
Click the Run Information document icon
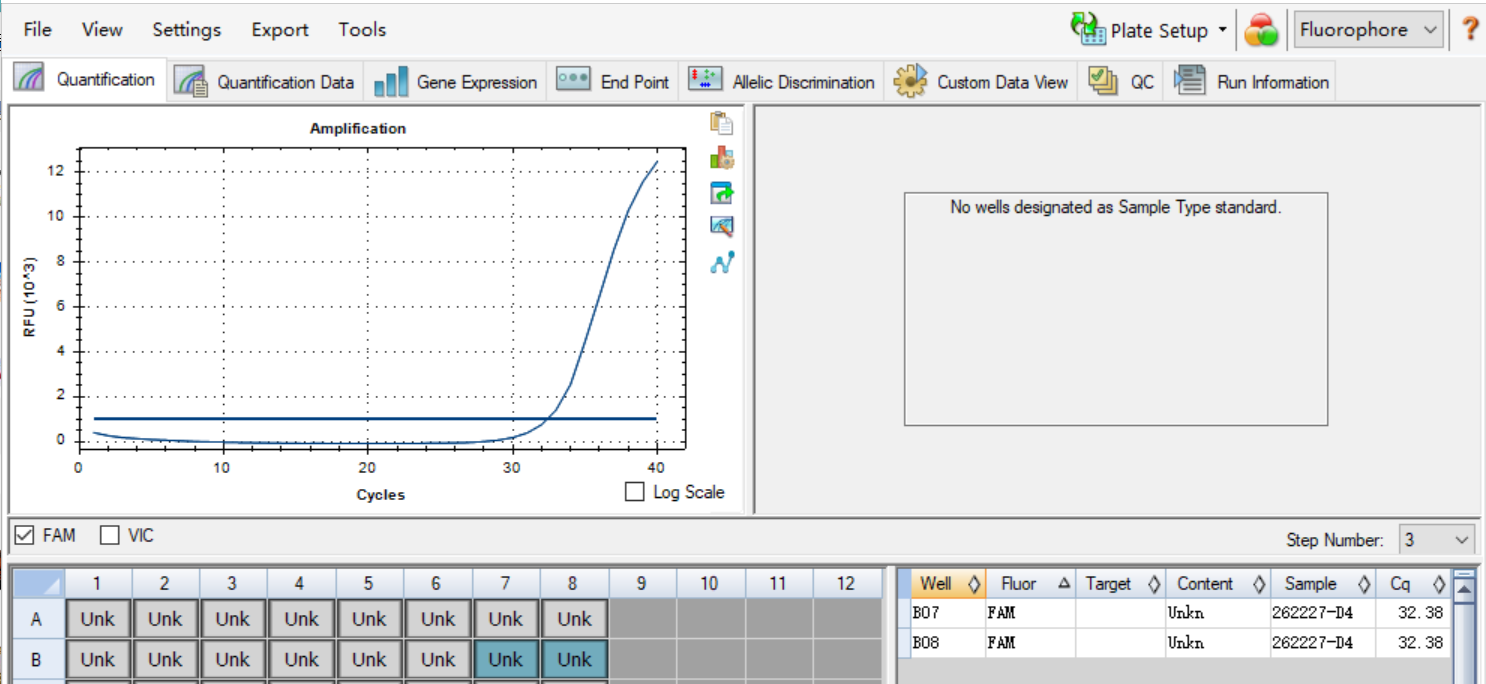click(1189, 80)
